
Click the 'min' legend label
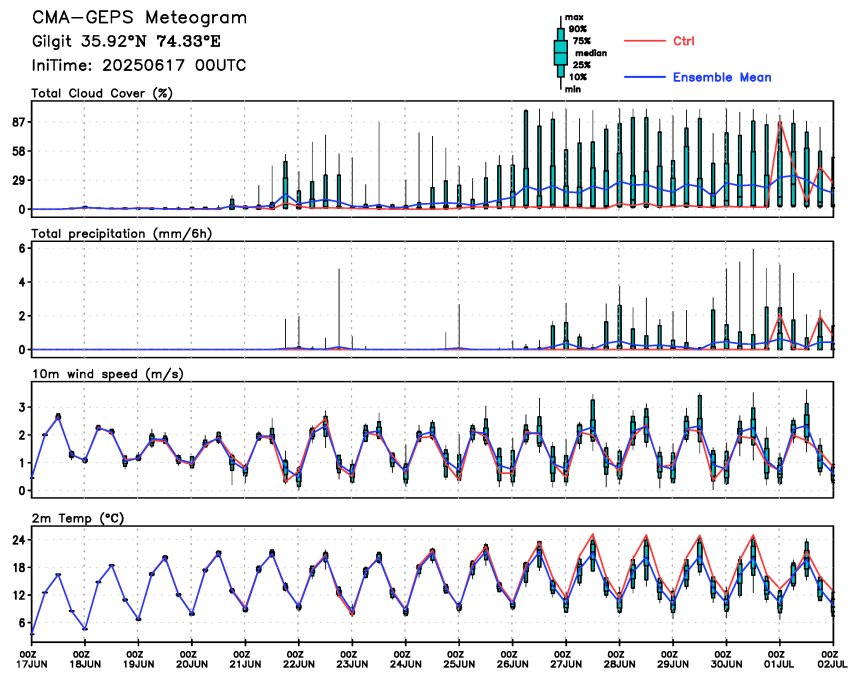pos(573,89)
